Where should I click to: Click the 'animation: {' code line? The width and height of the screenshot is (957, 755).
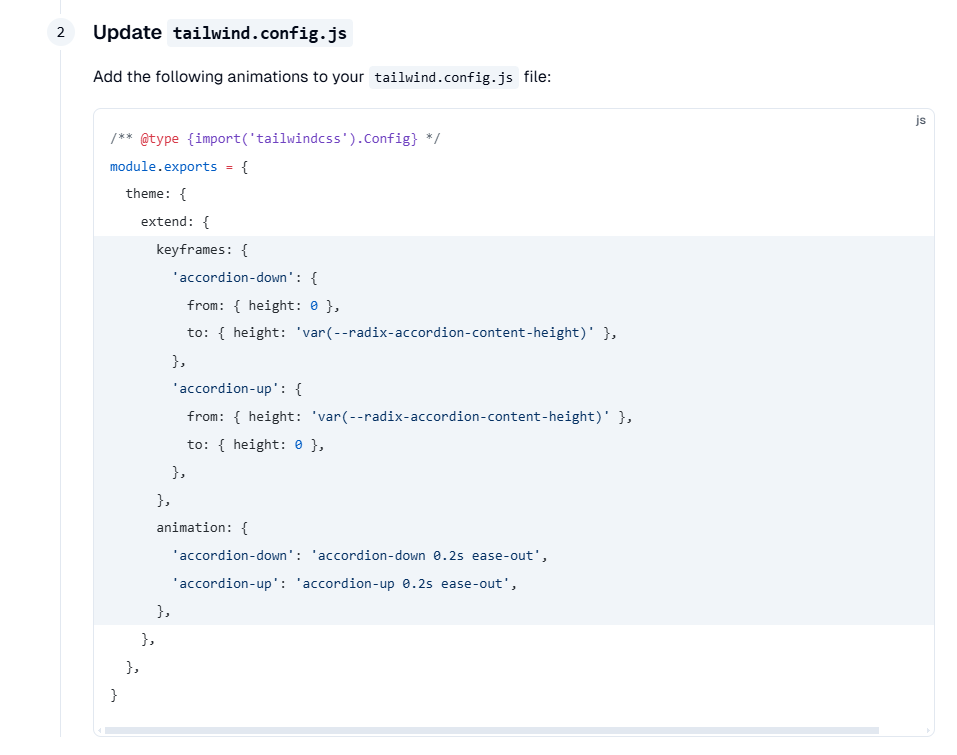(x=202, y=527)
